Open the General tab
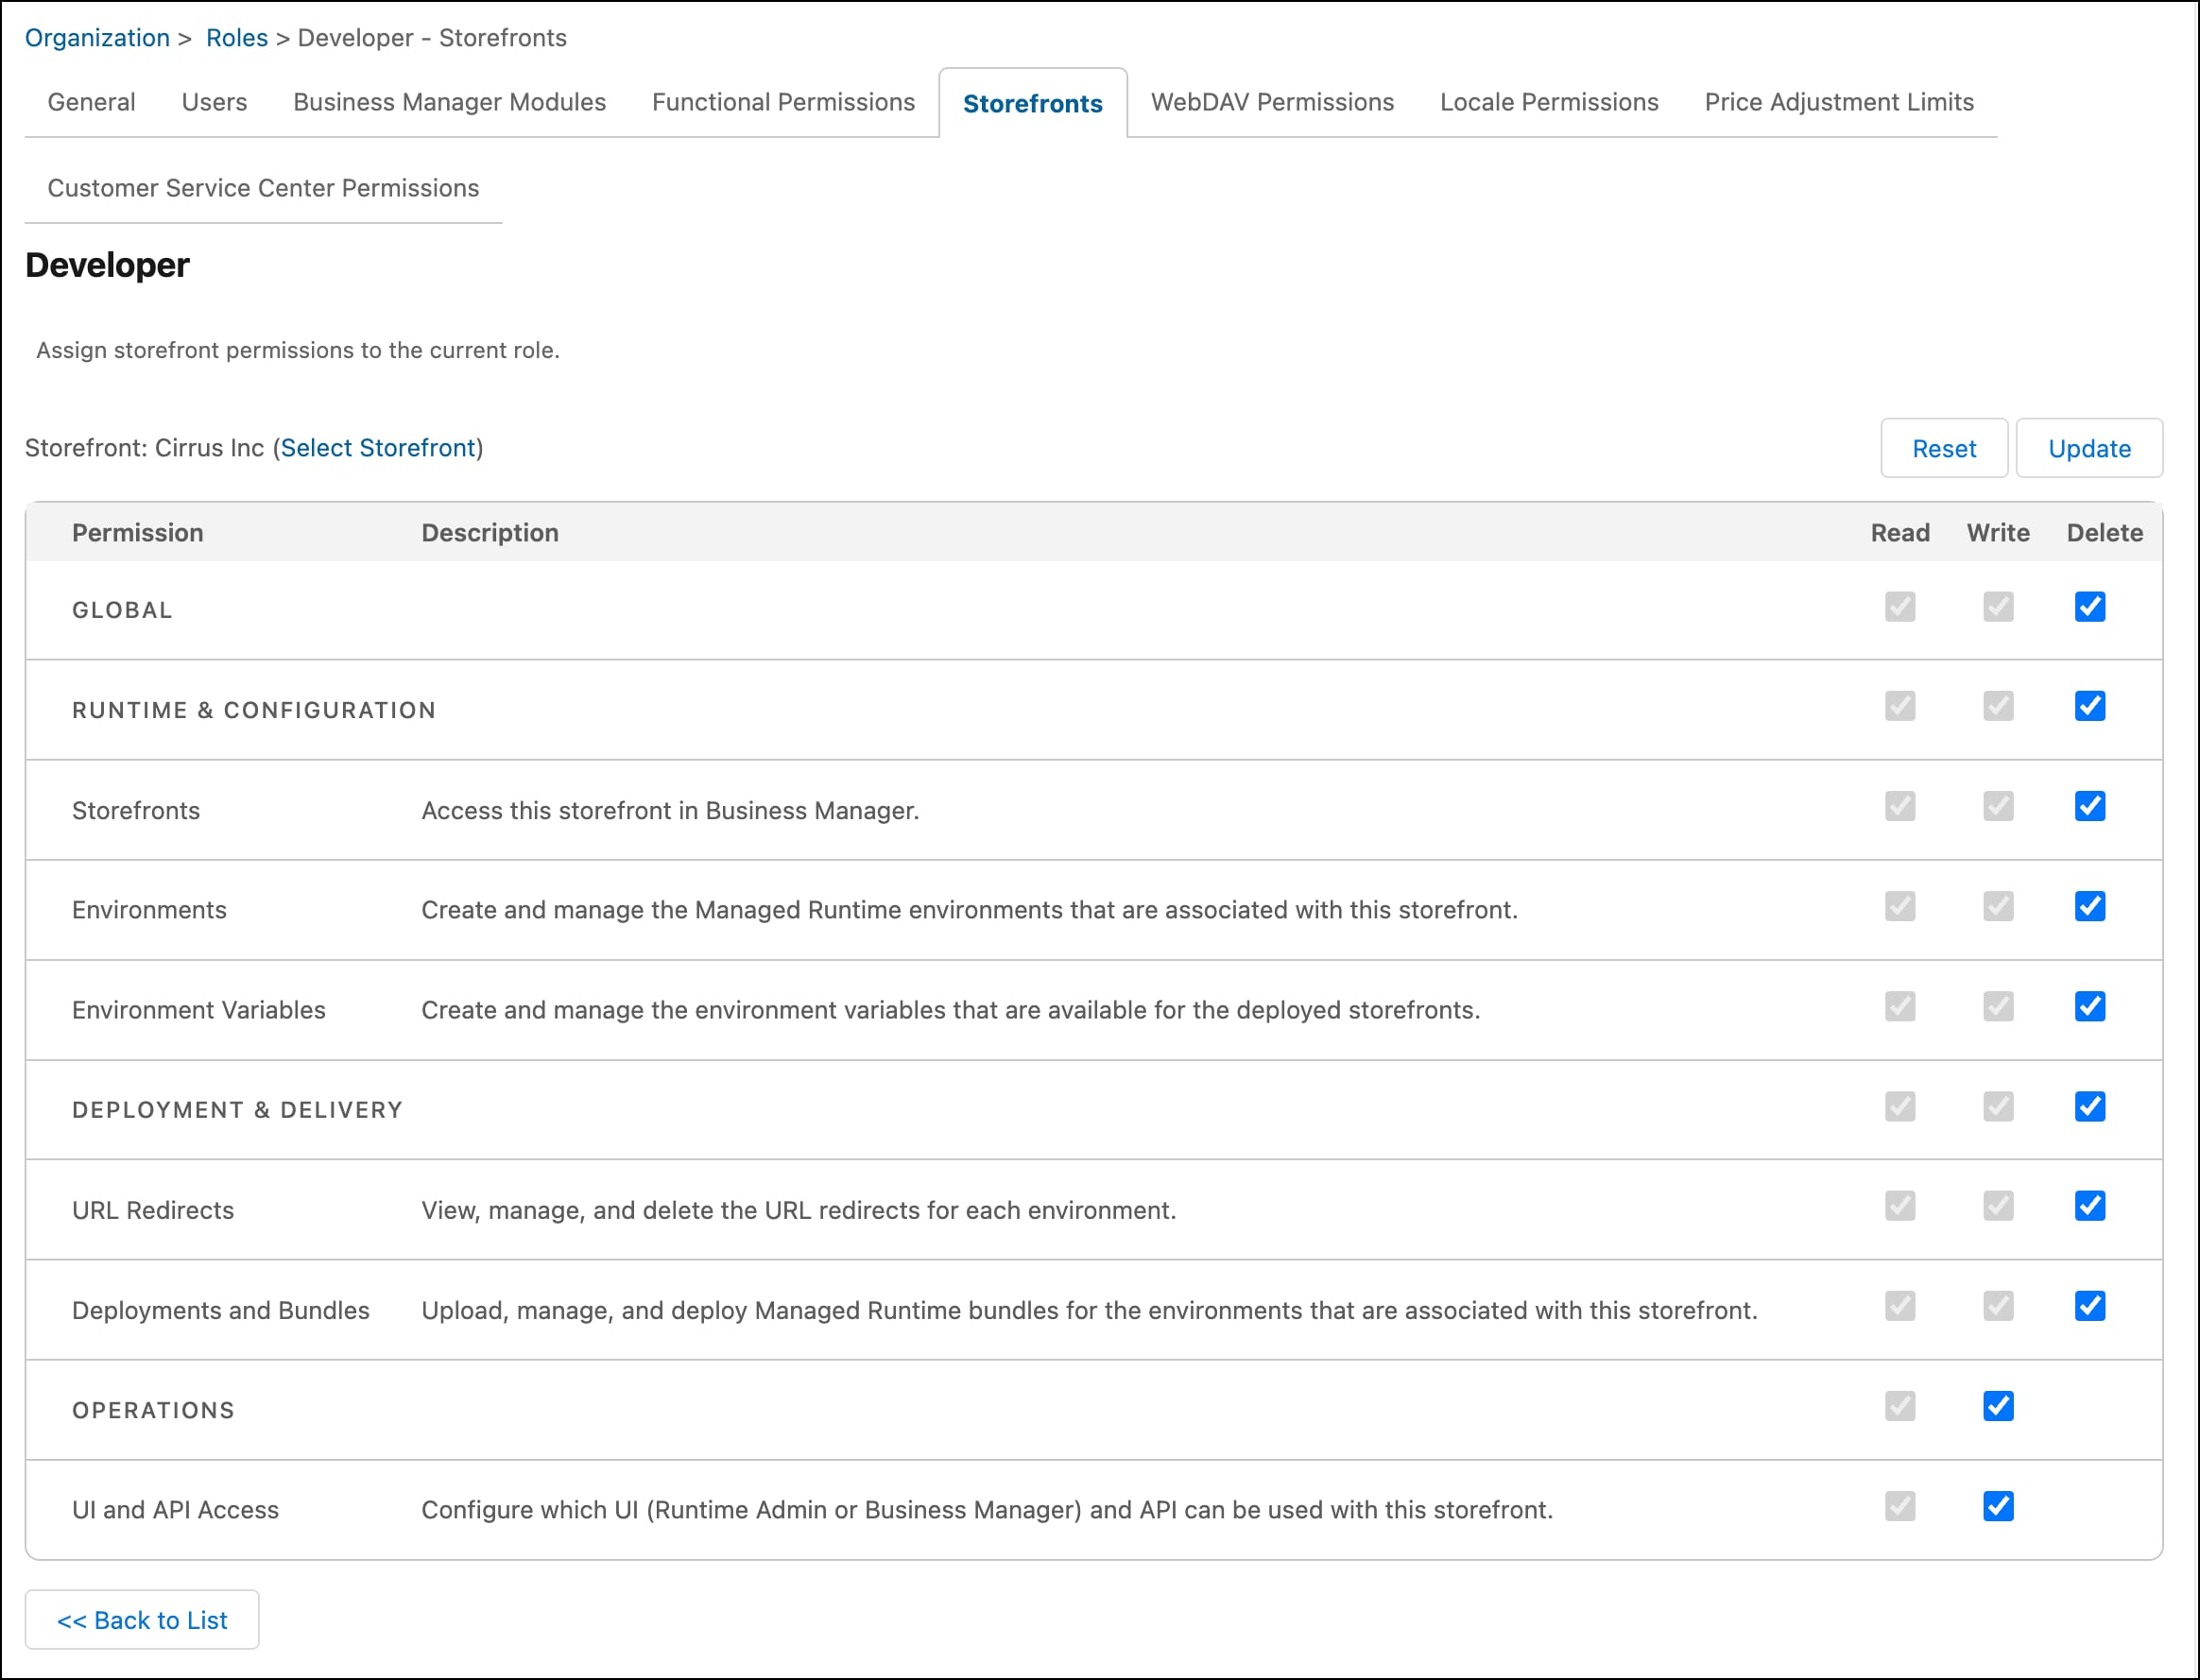 coord(91,102)
